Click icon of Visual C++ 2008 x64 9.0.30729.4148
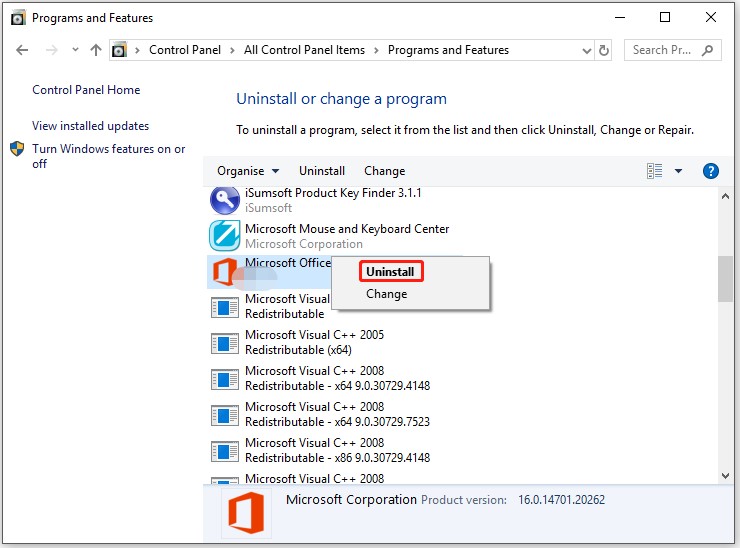This screenshot has height=548, width=740. tap(225, 379)
